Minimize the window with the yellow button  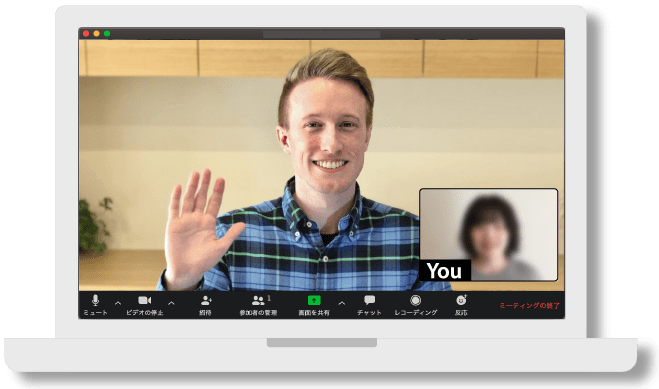tap(97, 34)
